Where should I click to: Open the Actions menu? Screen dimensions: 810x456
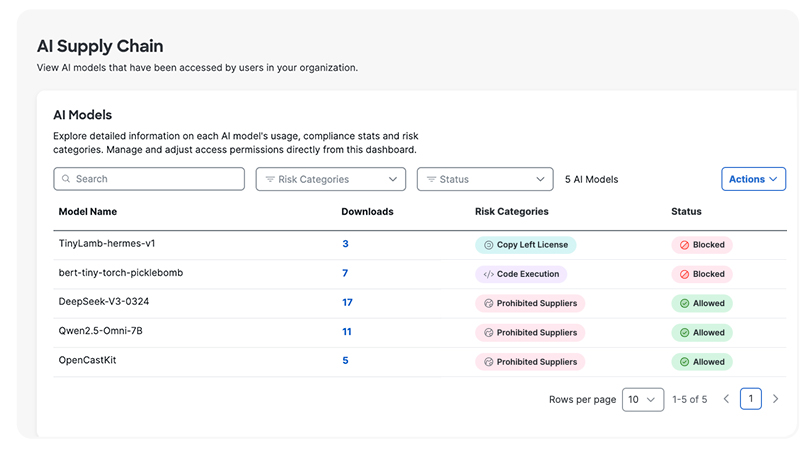[x=753, y=180]
